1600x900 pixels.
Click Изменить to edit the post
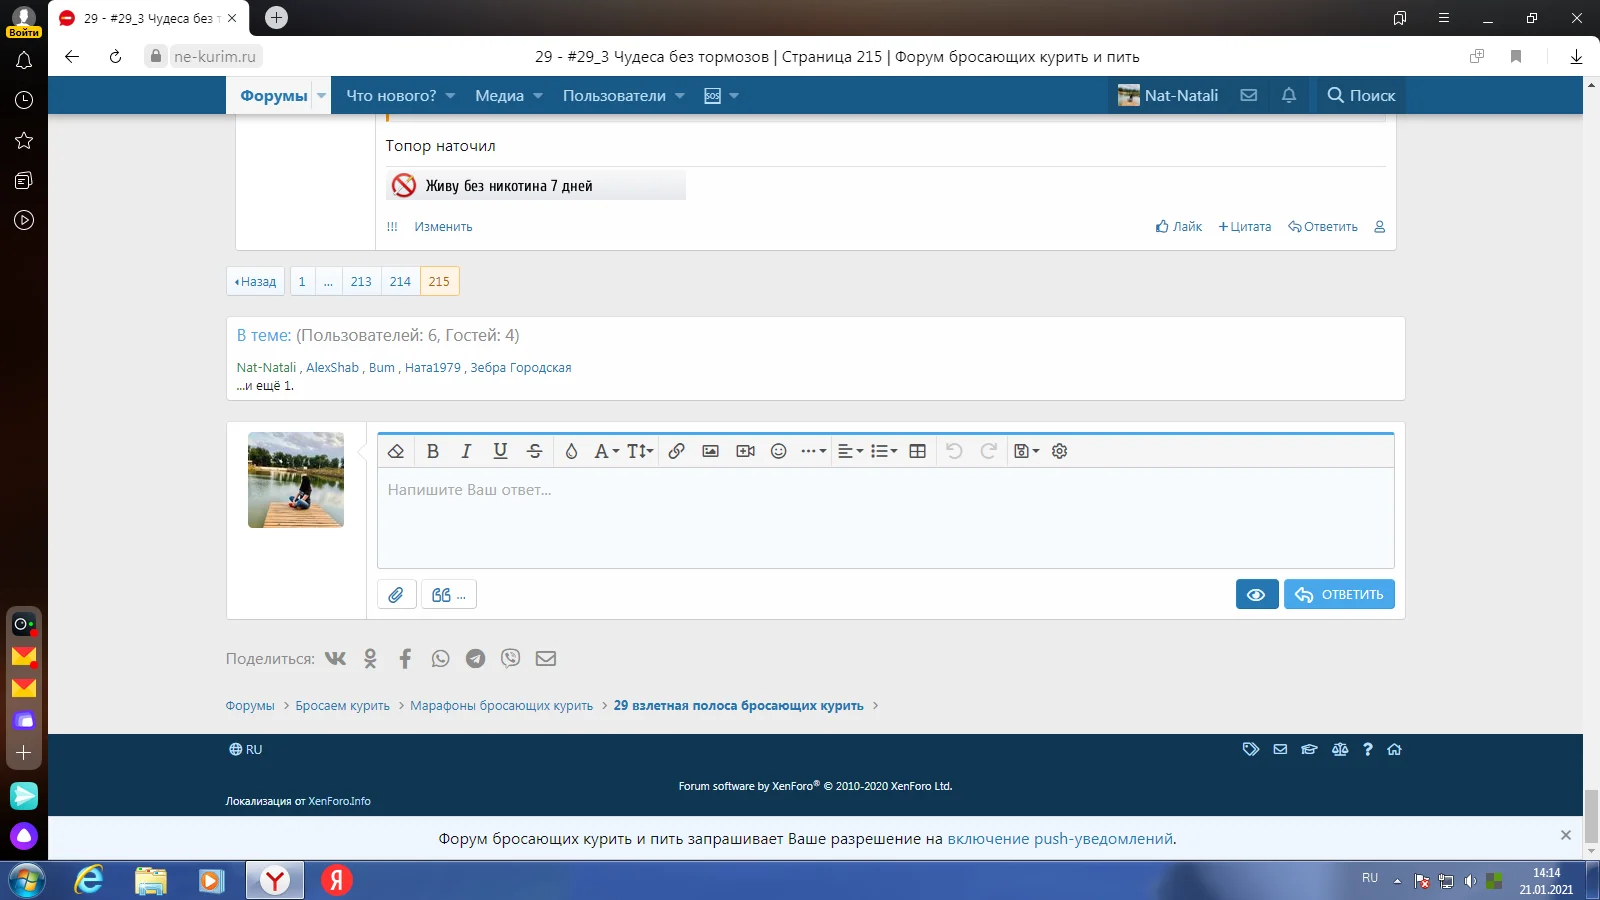pyautogui.click(x=443, y=227)
